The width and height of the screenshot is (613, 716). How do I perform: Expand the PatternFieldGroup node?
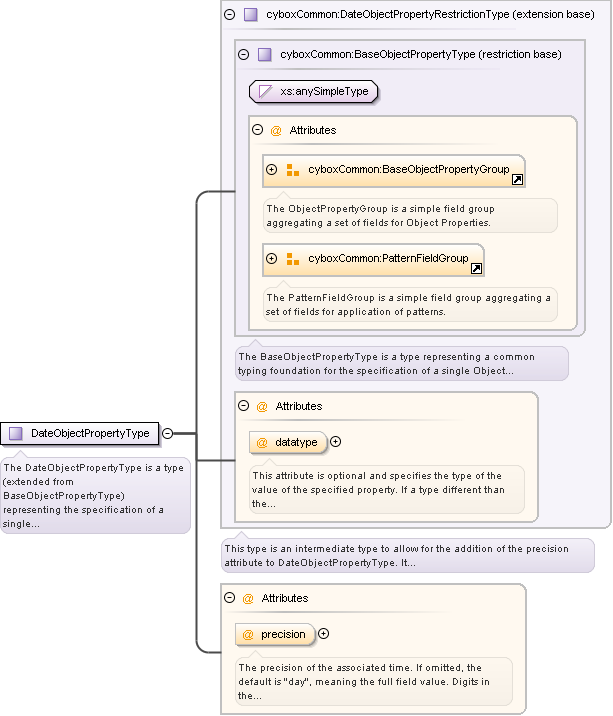click(x=272, y=258)
